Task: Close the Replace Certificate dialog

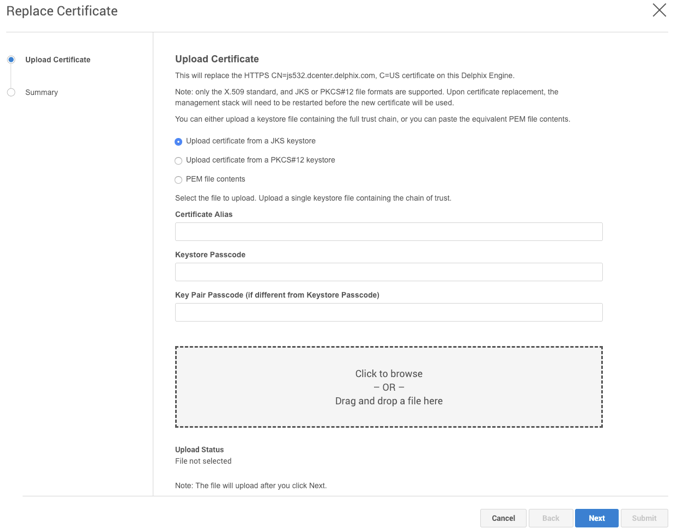Action: [659, 11]
